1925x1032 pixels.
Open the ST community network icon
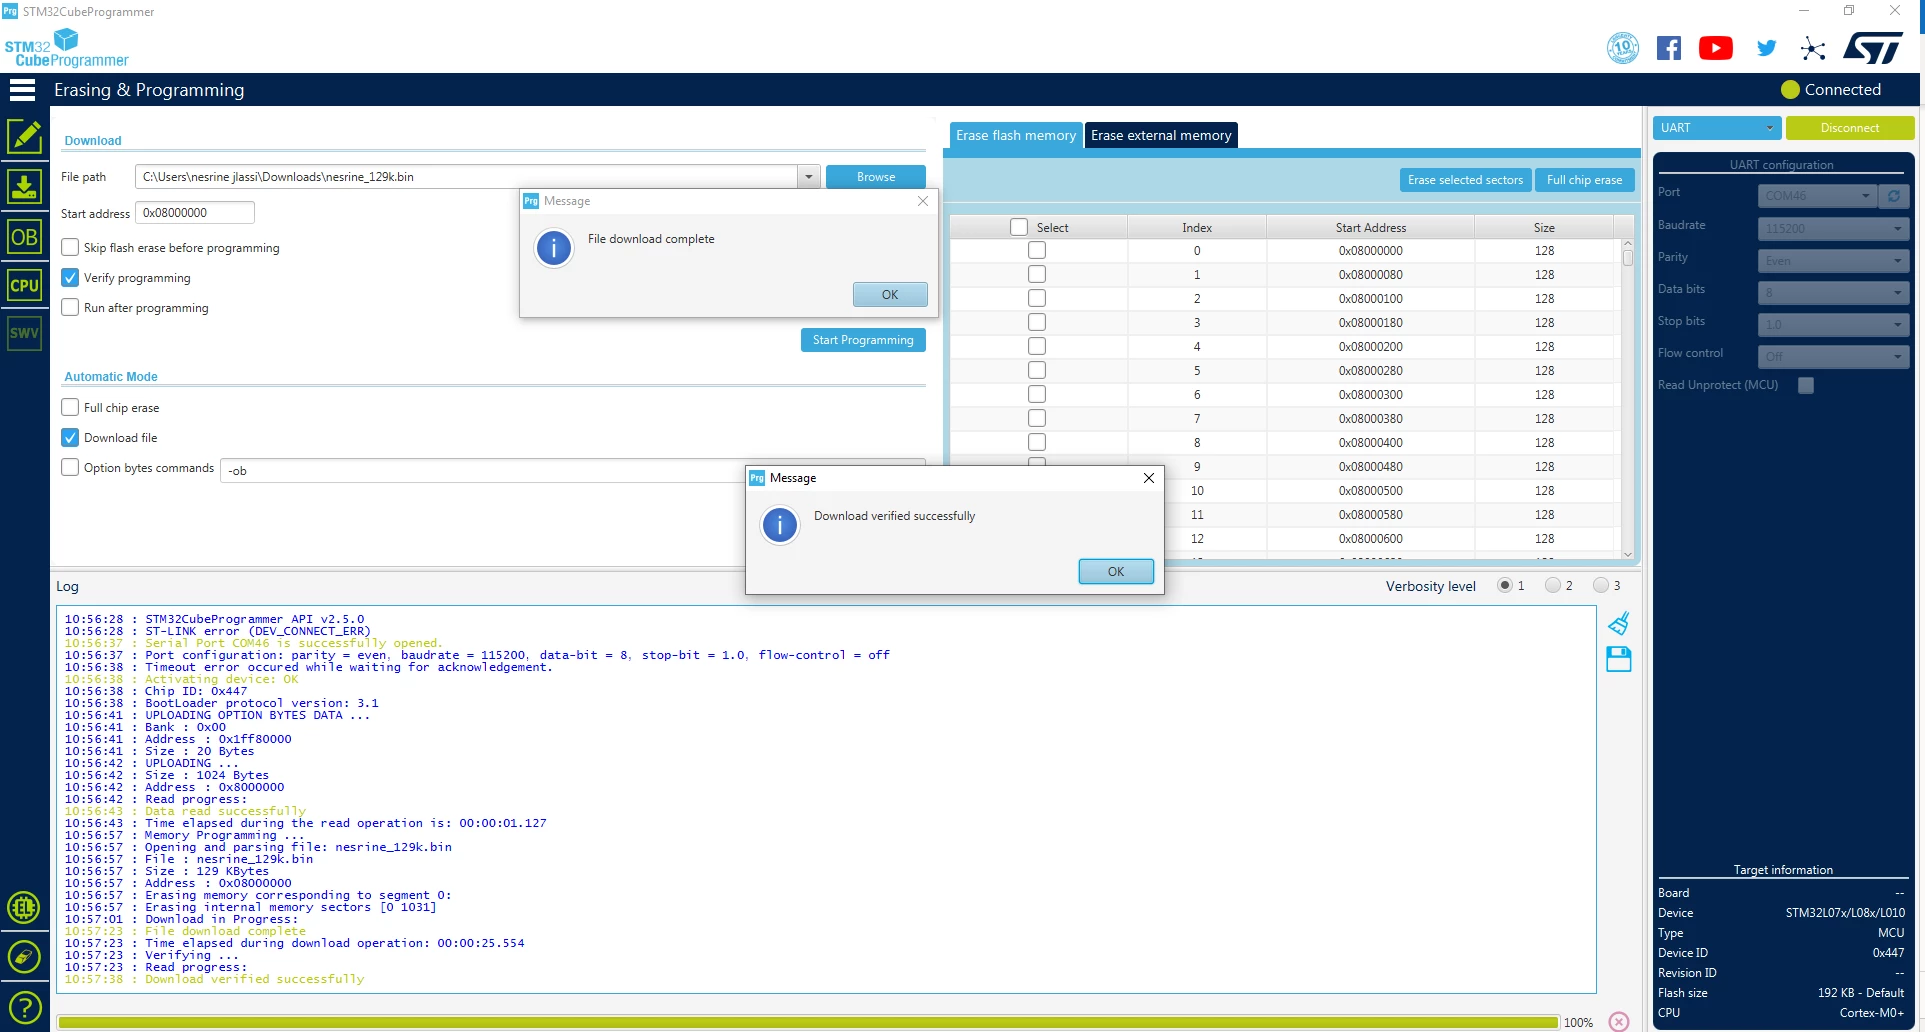point(1813,48)
